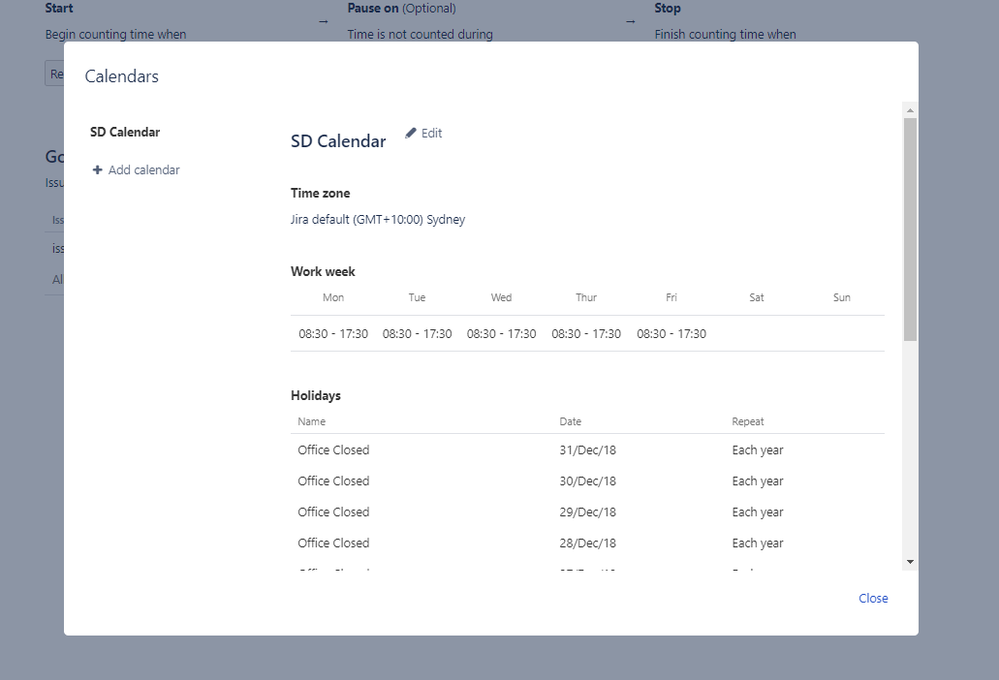Click Office Closed in the 29/Dec/18 row
999x680 pixels.
(333, 512)
